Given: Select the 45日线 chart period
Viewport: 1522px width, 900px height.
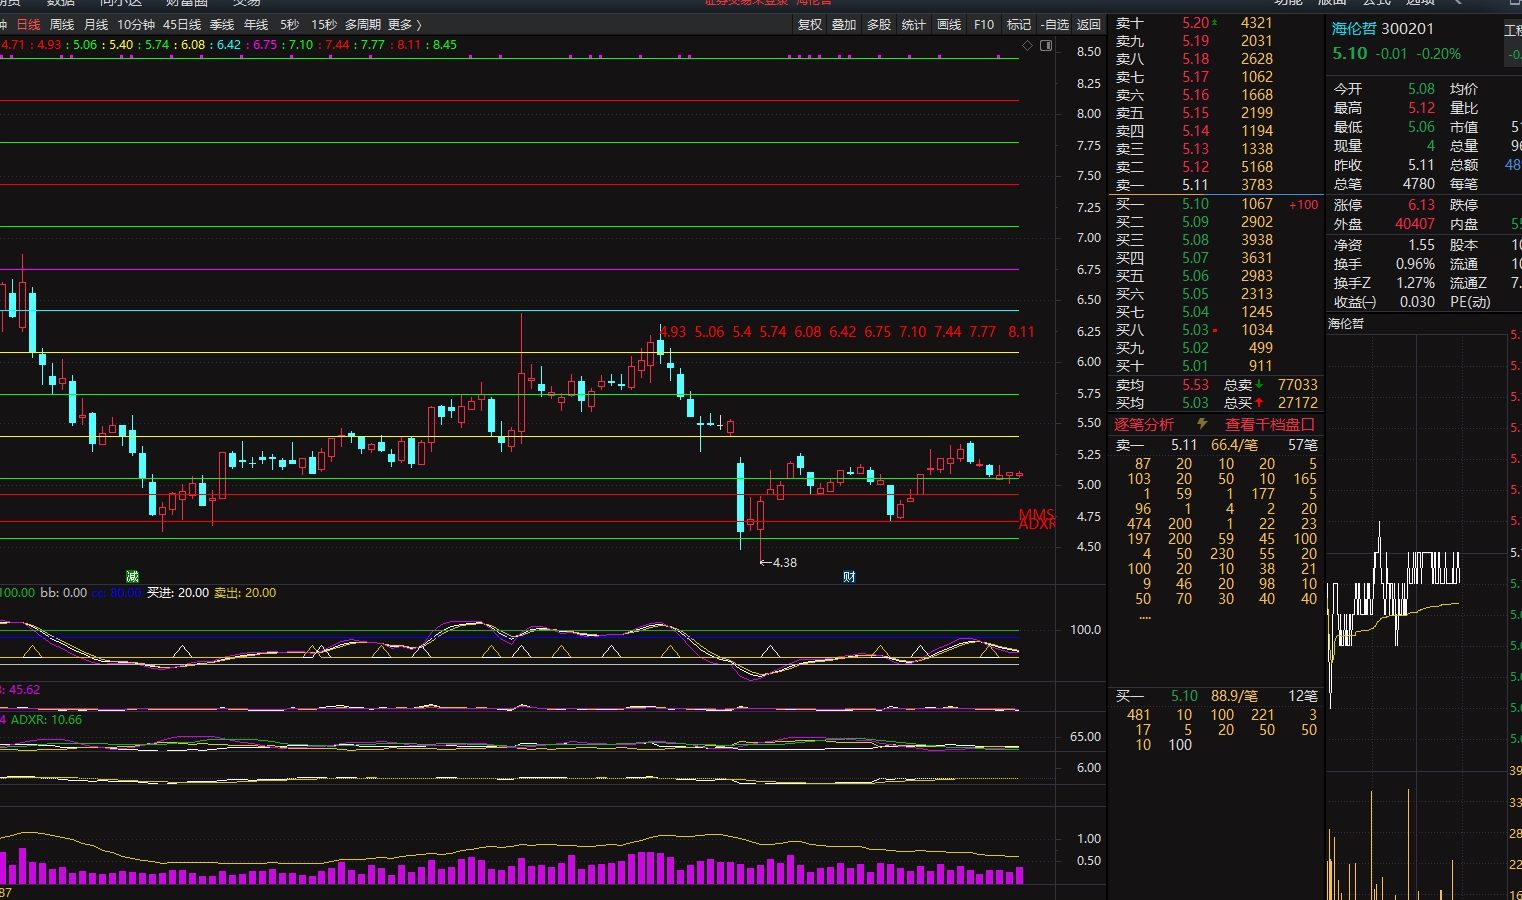Looking at the screenshot, I should click(x=182, y=24).
